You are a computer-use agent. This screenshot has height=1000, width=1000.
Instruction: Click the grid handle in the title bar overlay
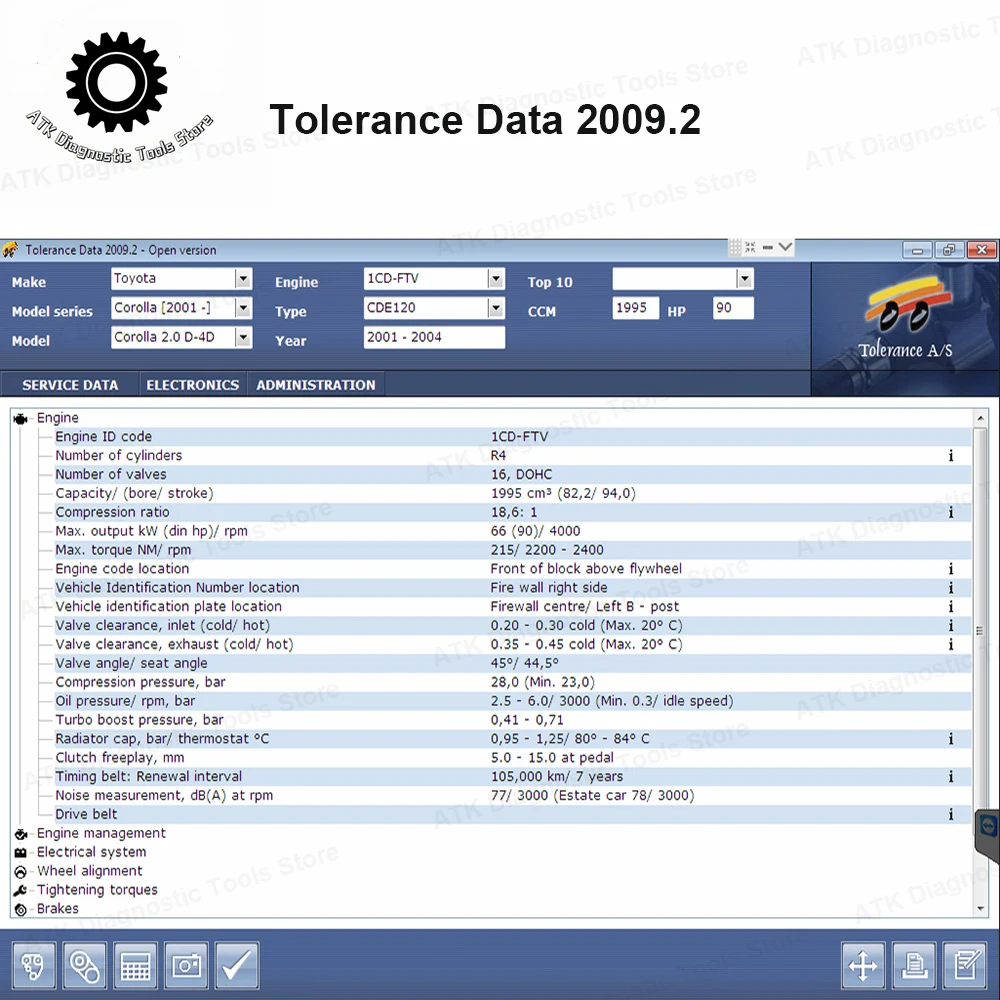(735, 247)
